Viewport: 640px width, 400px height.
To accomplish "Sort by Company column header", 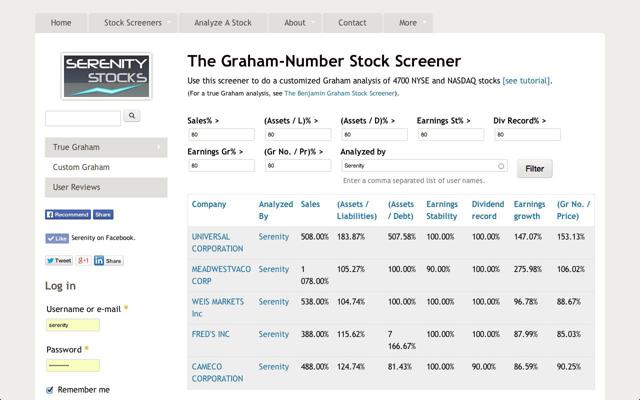I will tap(209, 204).
